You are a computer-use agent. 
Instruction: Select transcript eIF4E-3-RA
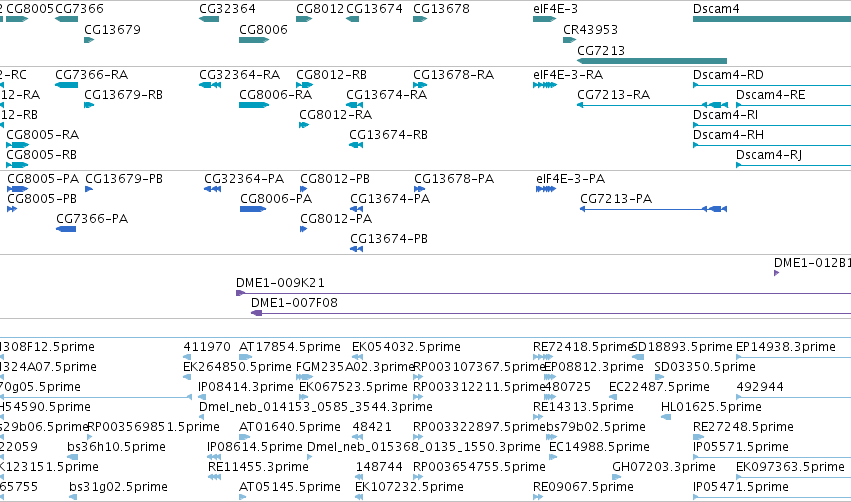pyautogui.click(x=568, y=74)
